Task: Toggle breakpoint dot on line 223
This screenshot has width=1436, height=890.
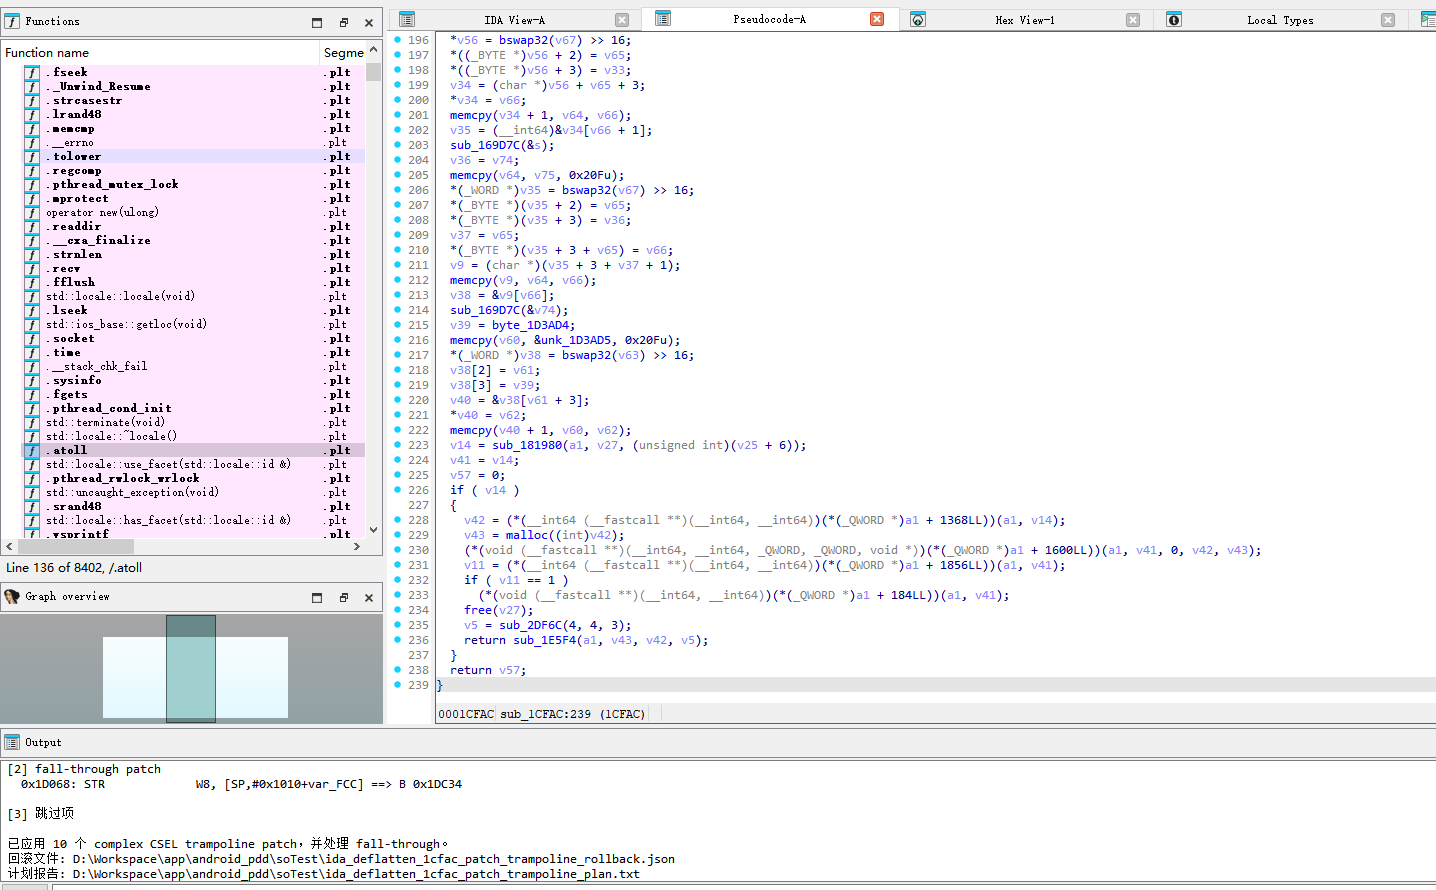Action: 397,445
